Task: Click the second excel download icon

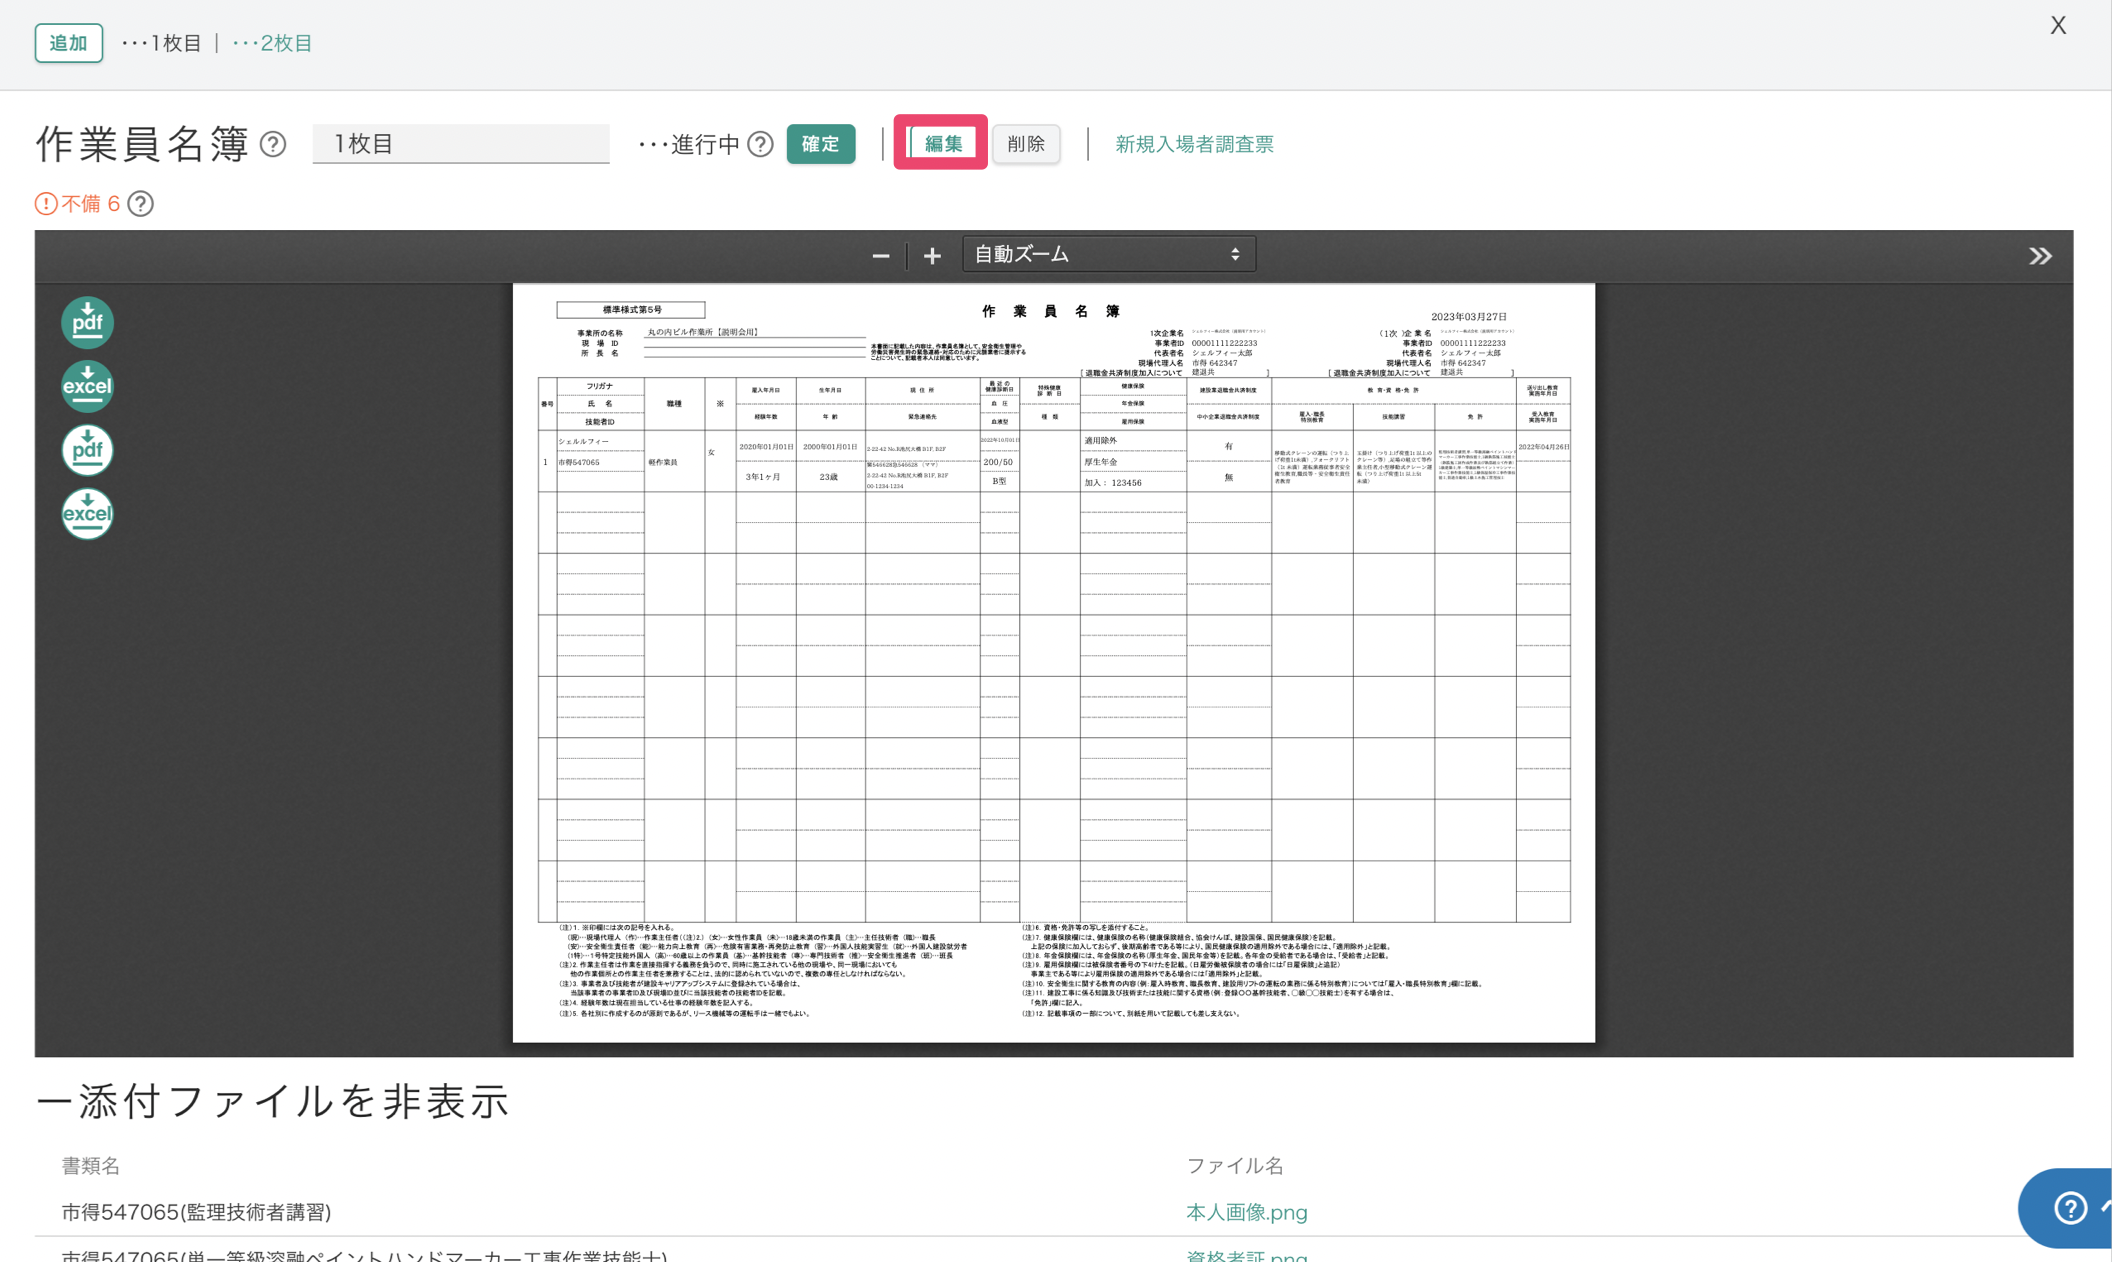Action: (x=87, y=514)
